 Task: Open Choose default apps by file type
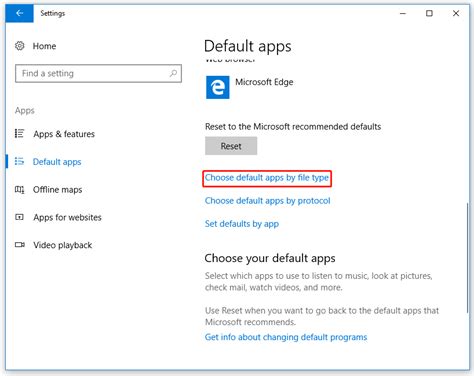coord(267,178)
